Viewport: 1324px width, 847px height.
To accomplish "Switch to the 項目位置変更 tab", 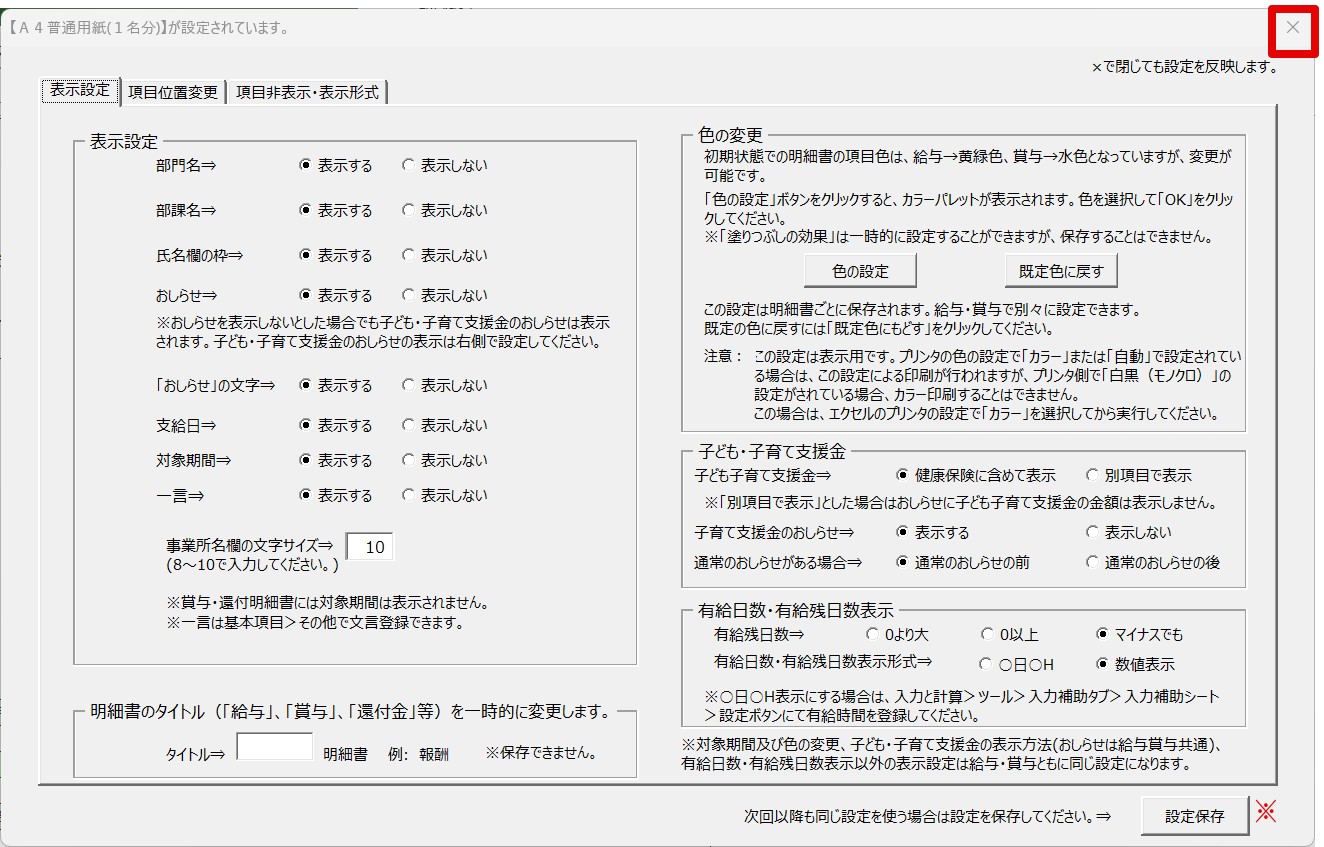I will tap(173, 92).
